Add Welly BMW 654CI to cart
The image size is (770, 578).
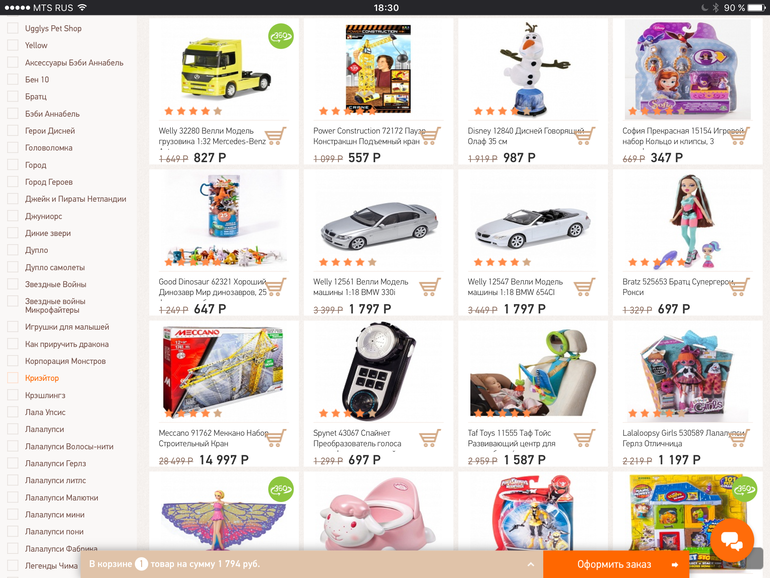tap(584, 287)
